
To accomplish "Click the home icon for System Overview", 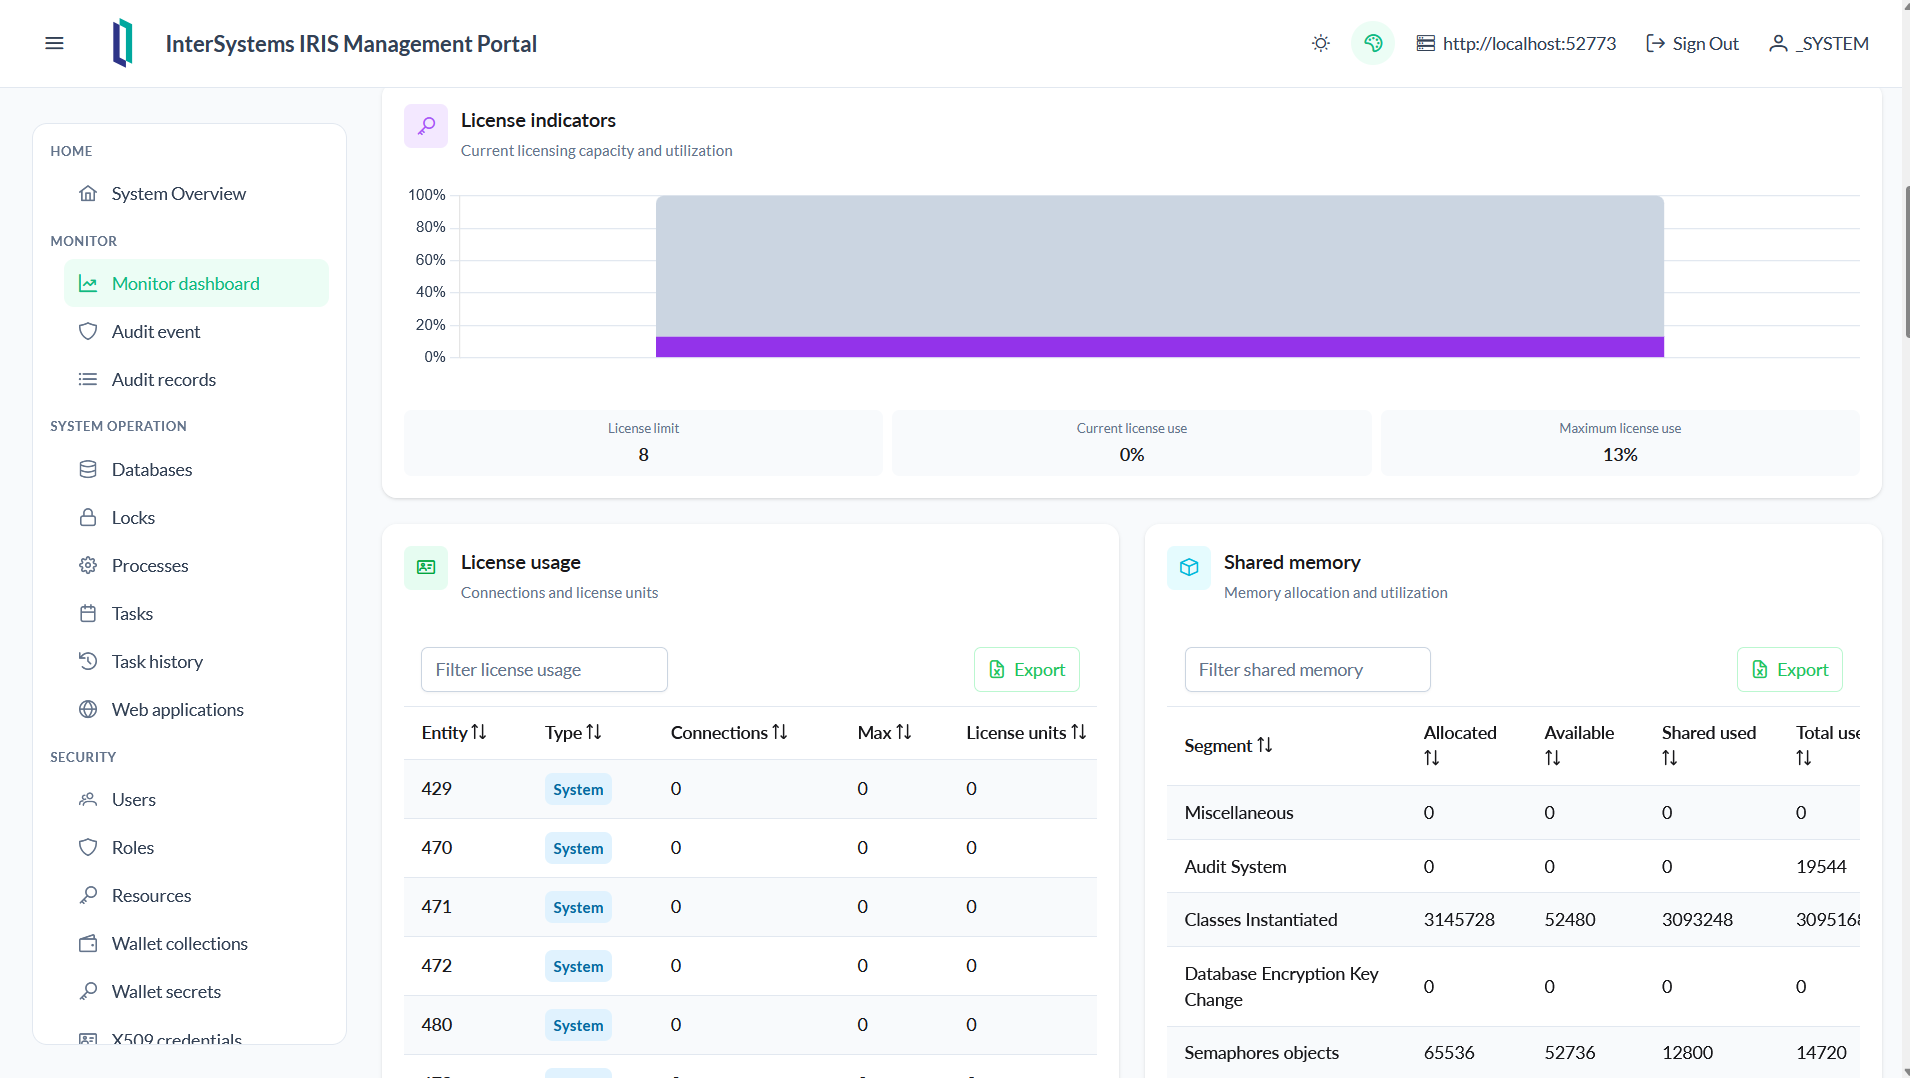I will (x=88, y=193).
